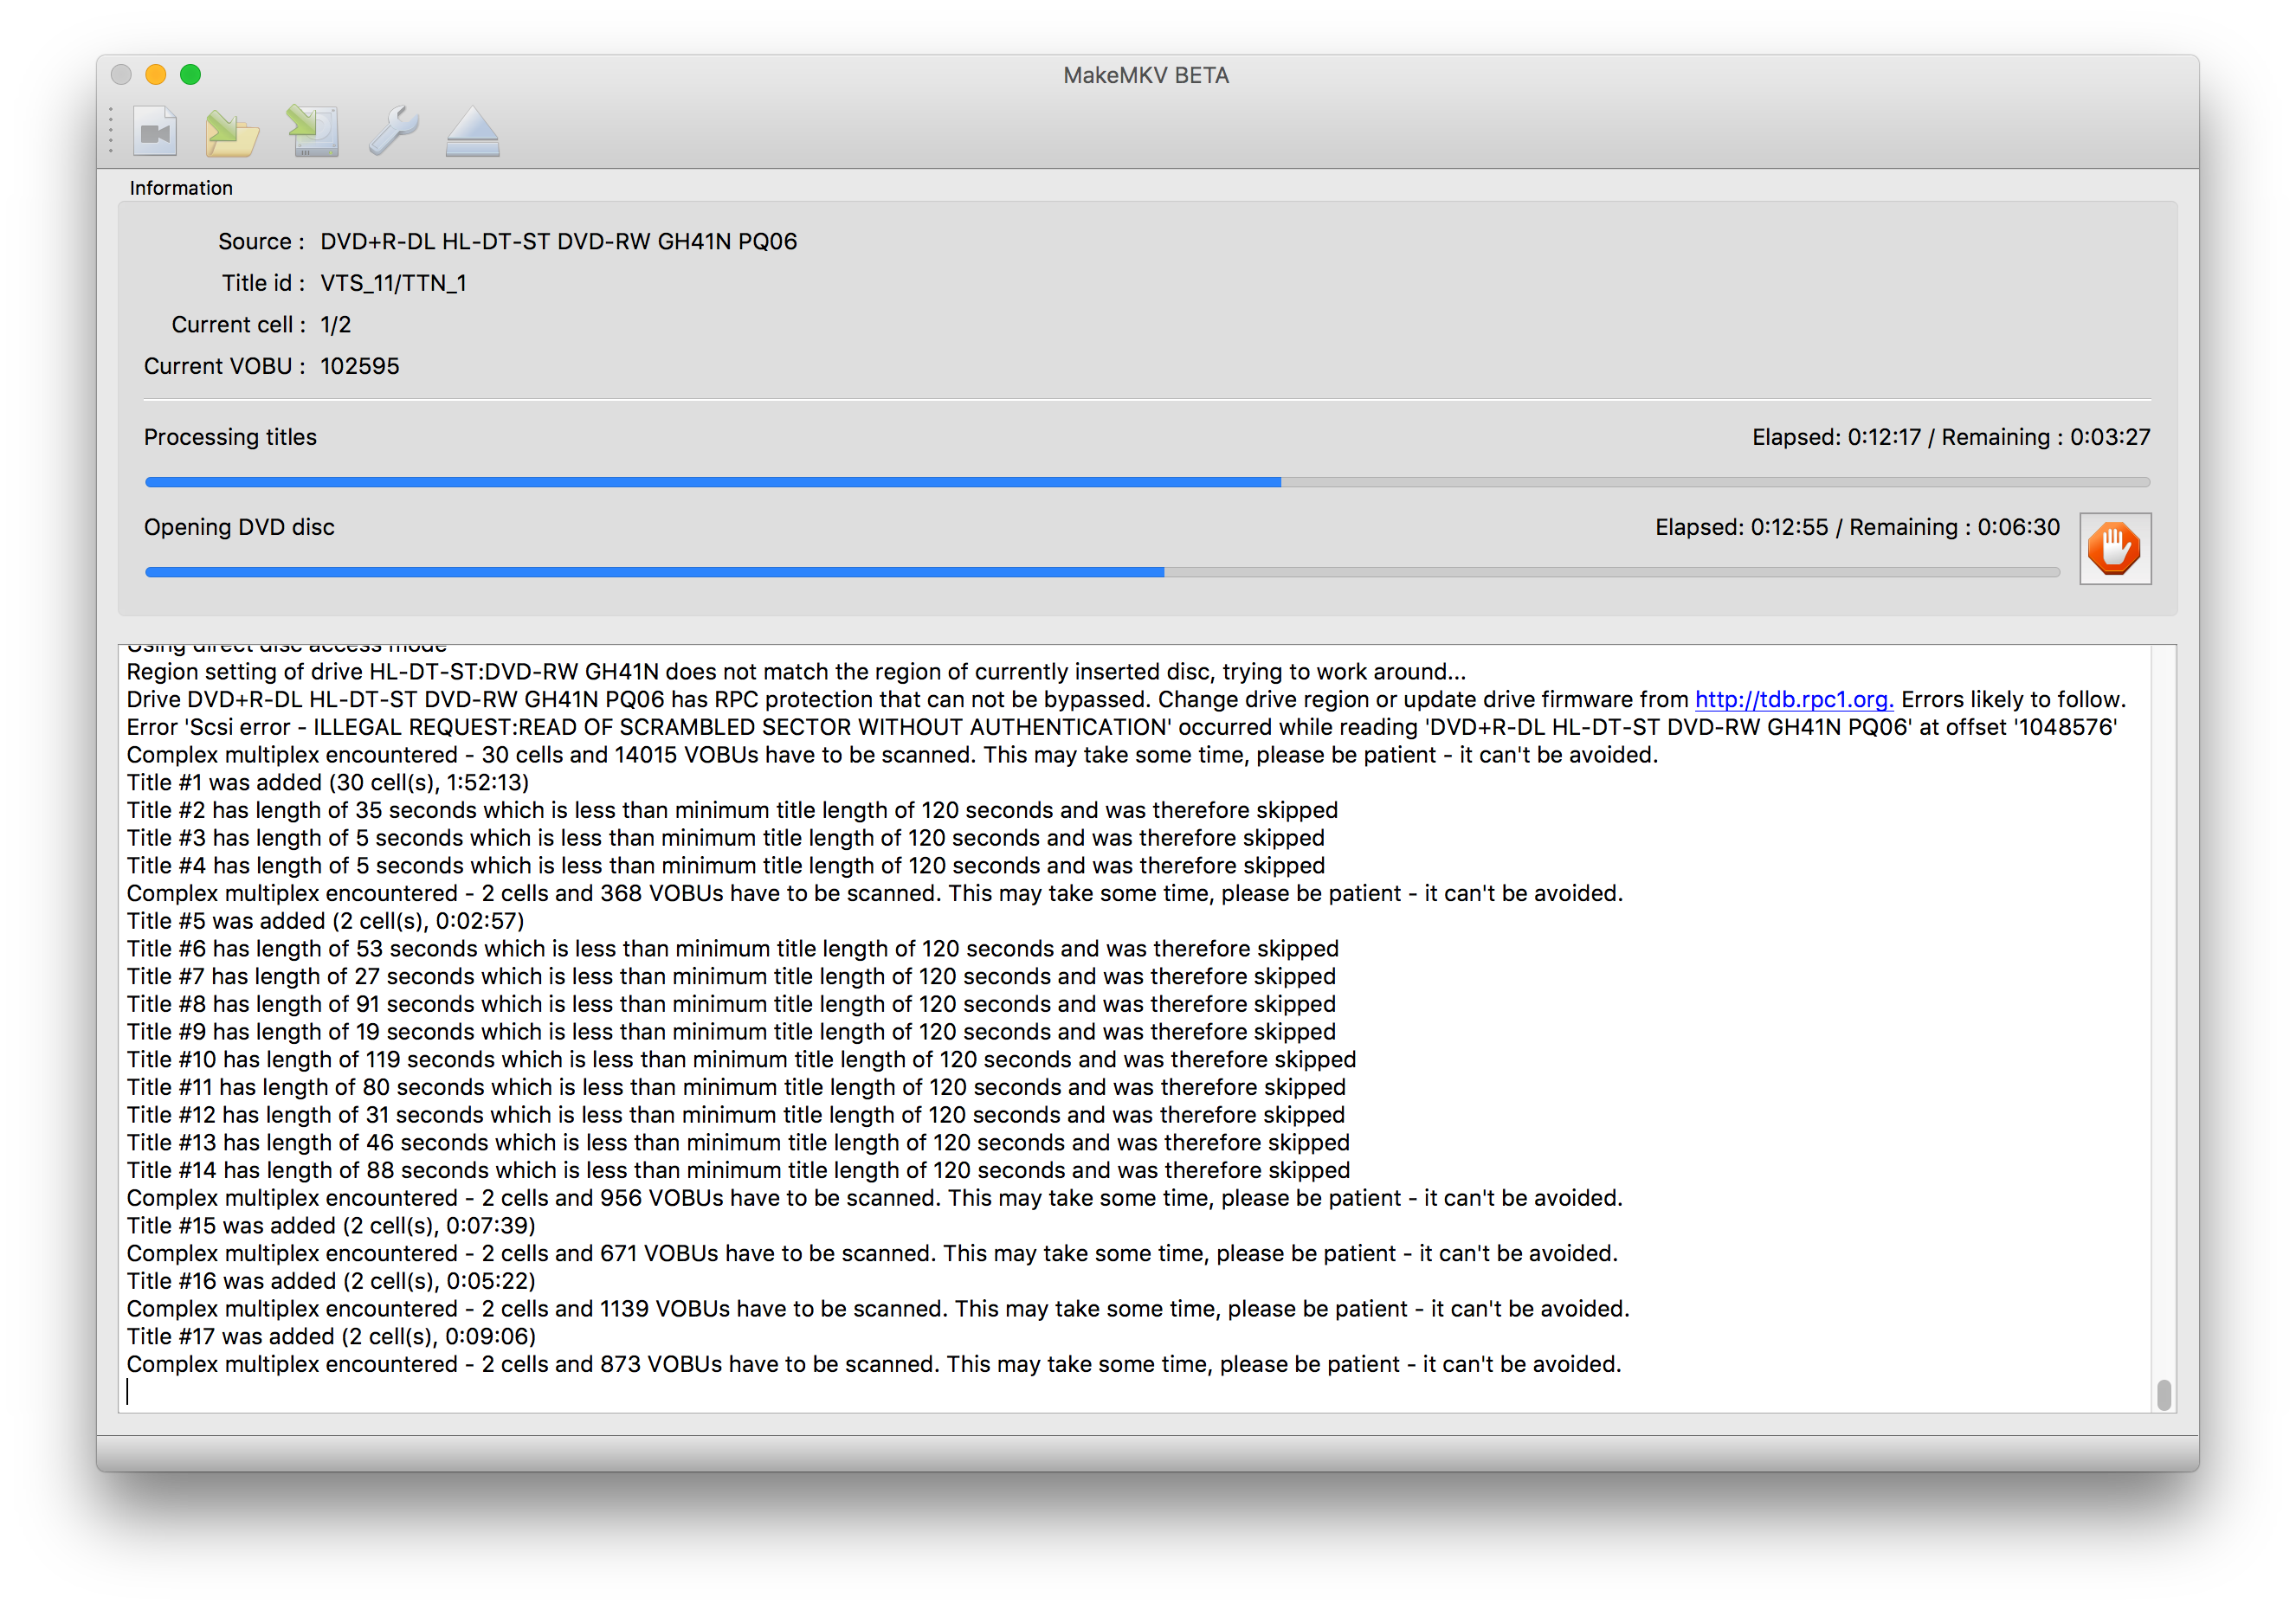
Task: Open the http://tdb.rpc1.org link in the log
Action: [x=1793, y=700]
